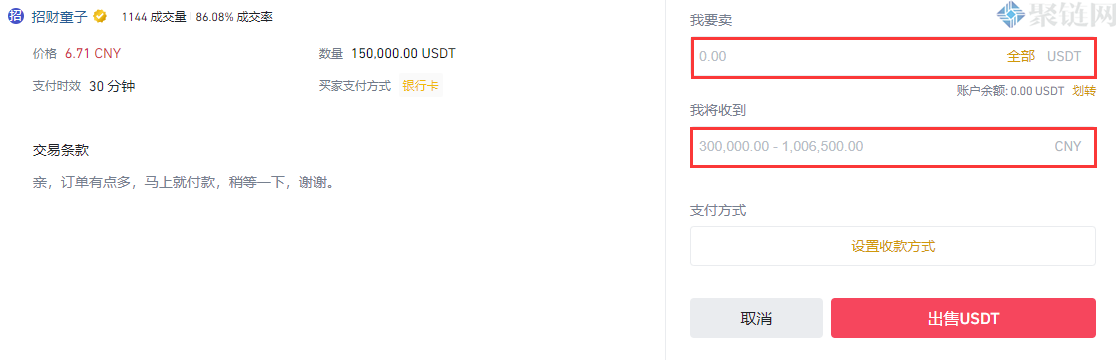1116x360 pixels.
Task: Select 全部 to sell entire balance
Action: coord(1020,56)
